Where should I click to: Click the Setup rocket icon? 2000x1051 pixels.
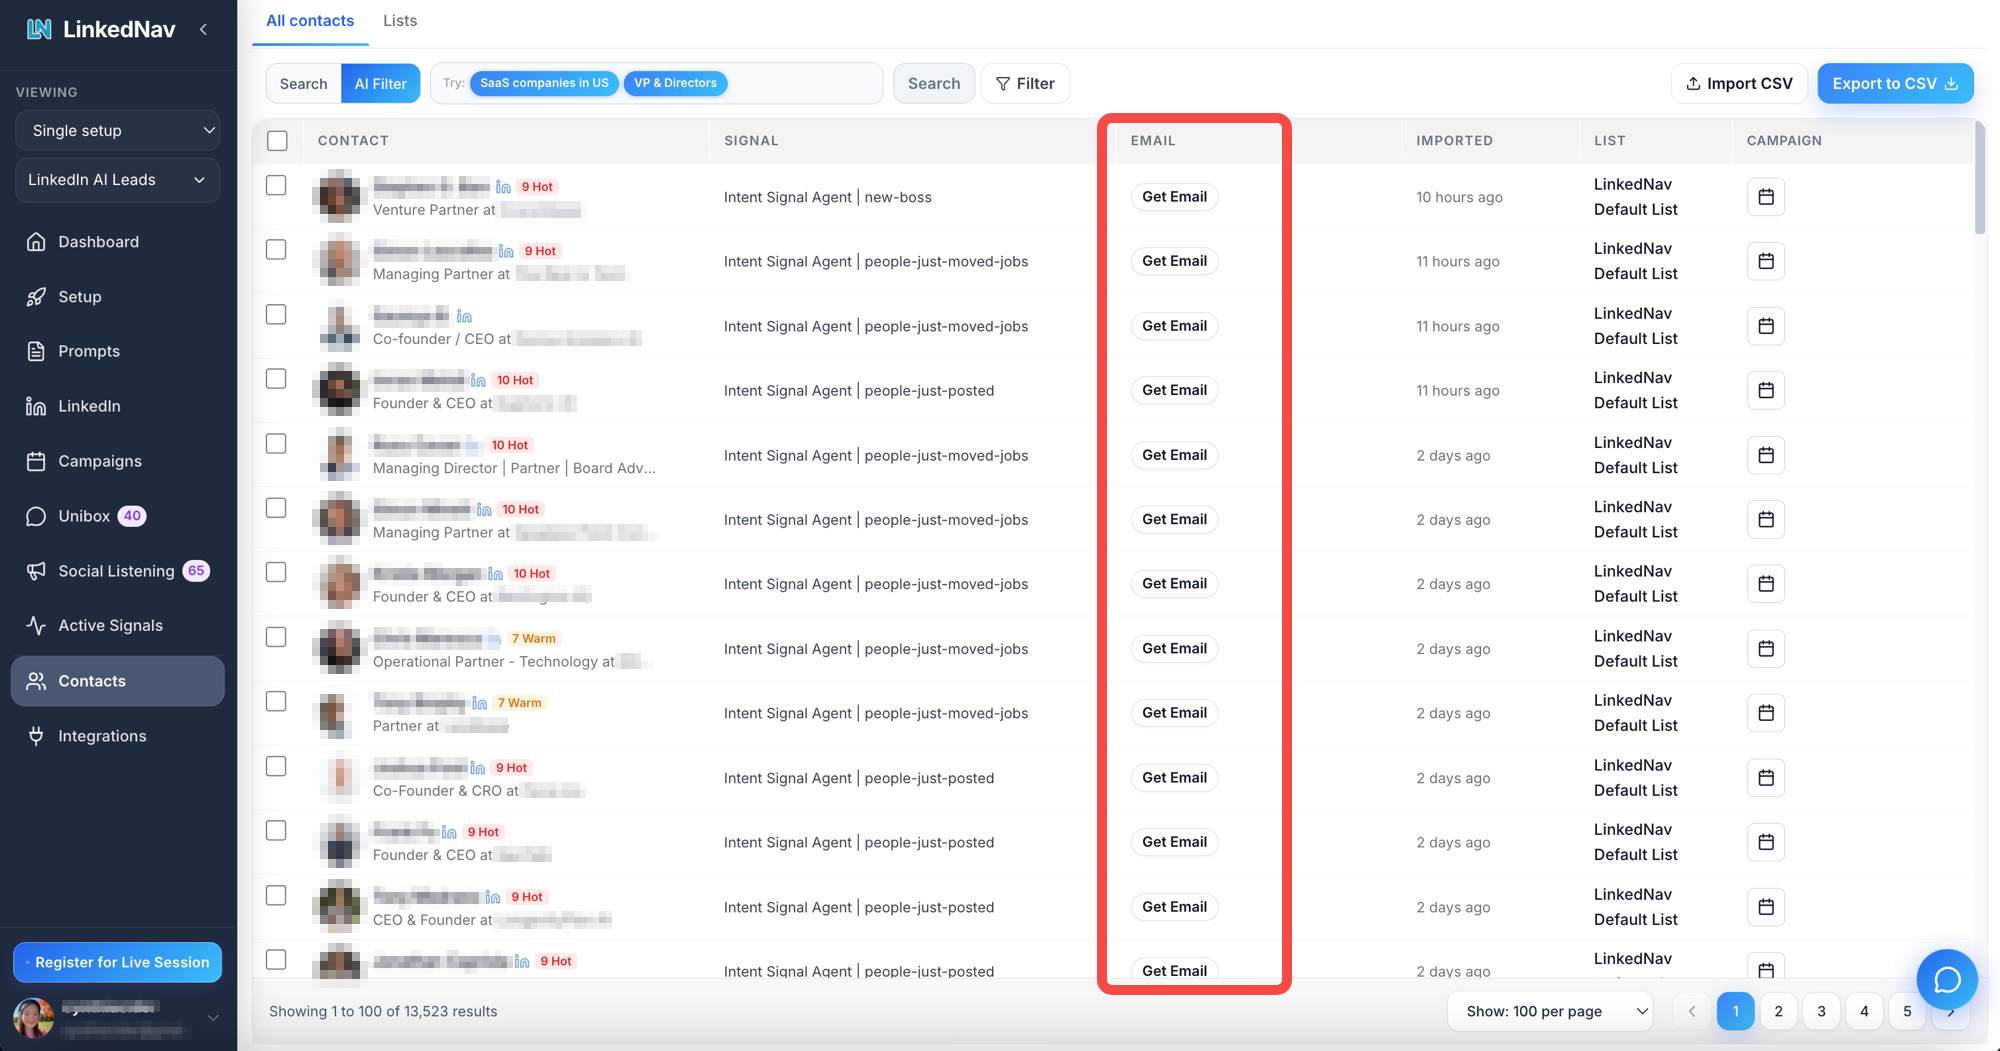click(x=36, y=297)
